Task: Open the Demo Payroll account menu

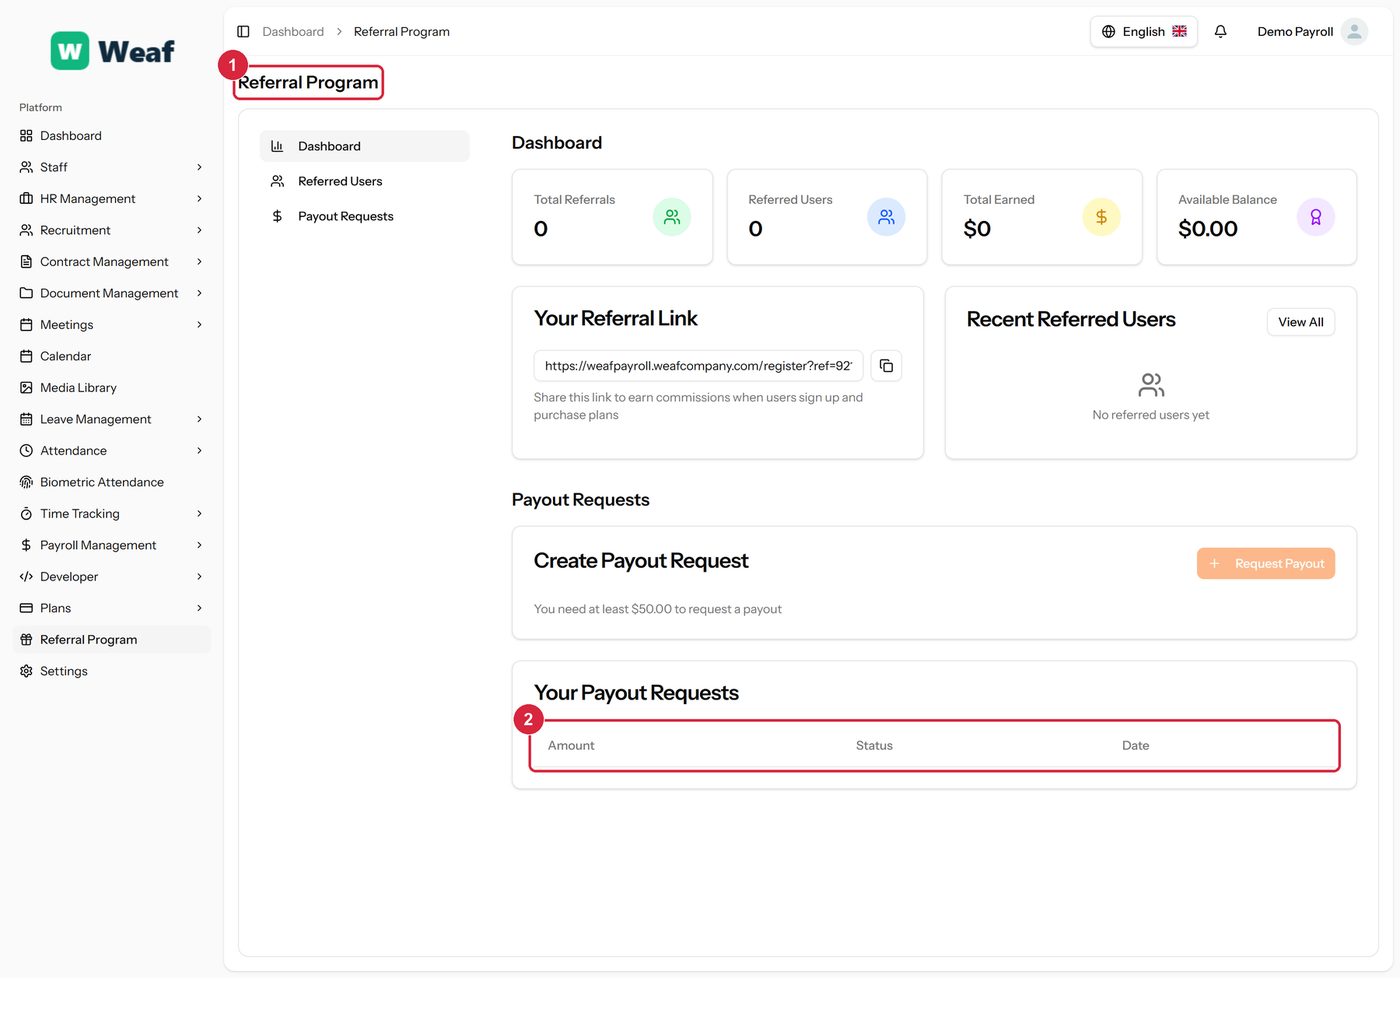Action: click(x=1311, y=32)
